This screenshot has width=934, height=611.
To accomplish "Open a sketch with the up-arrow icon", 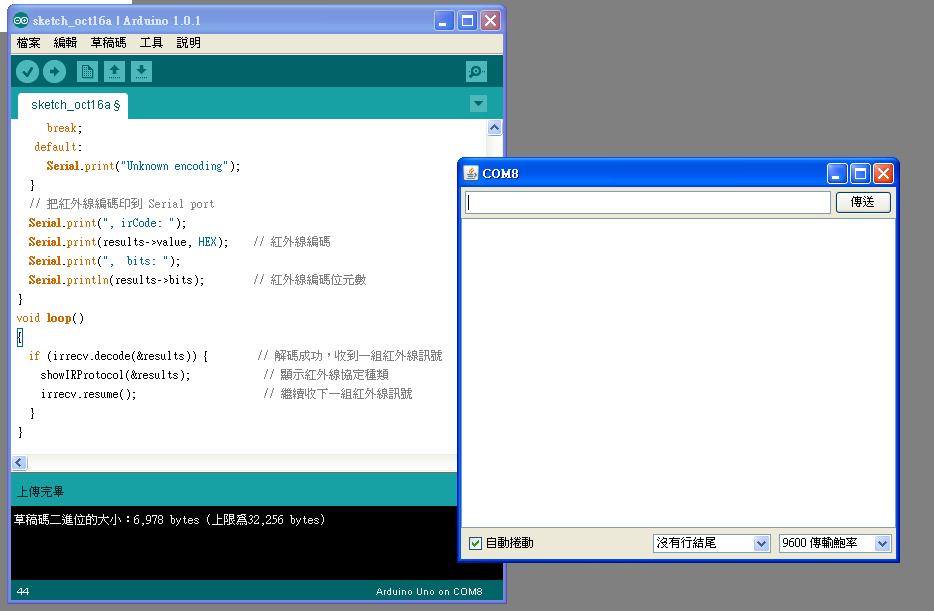I will [x=114, y=72].
